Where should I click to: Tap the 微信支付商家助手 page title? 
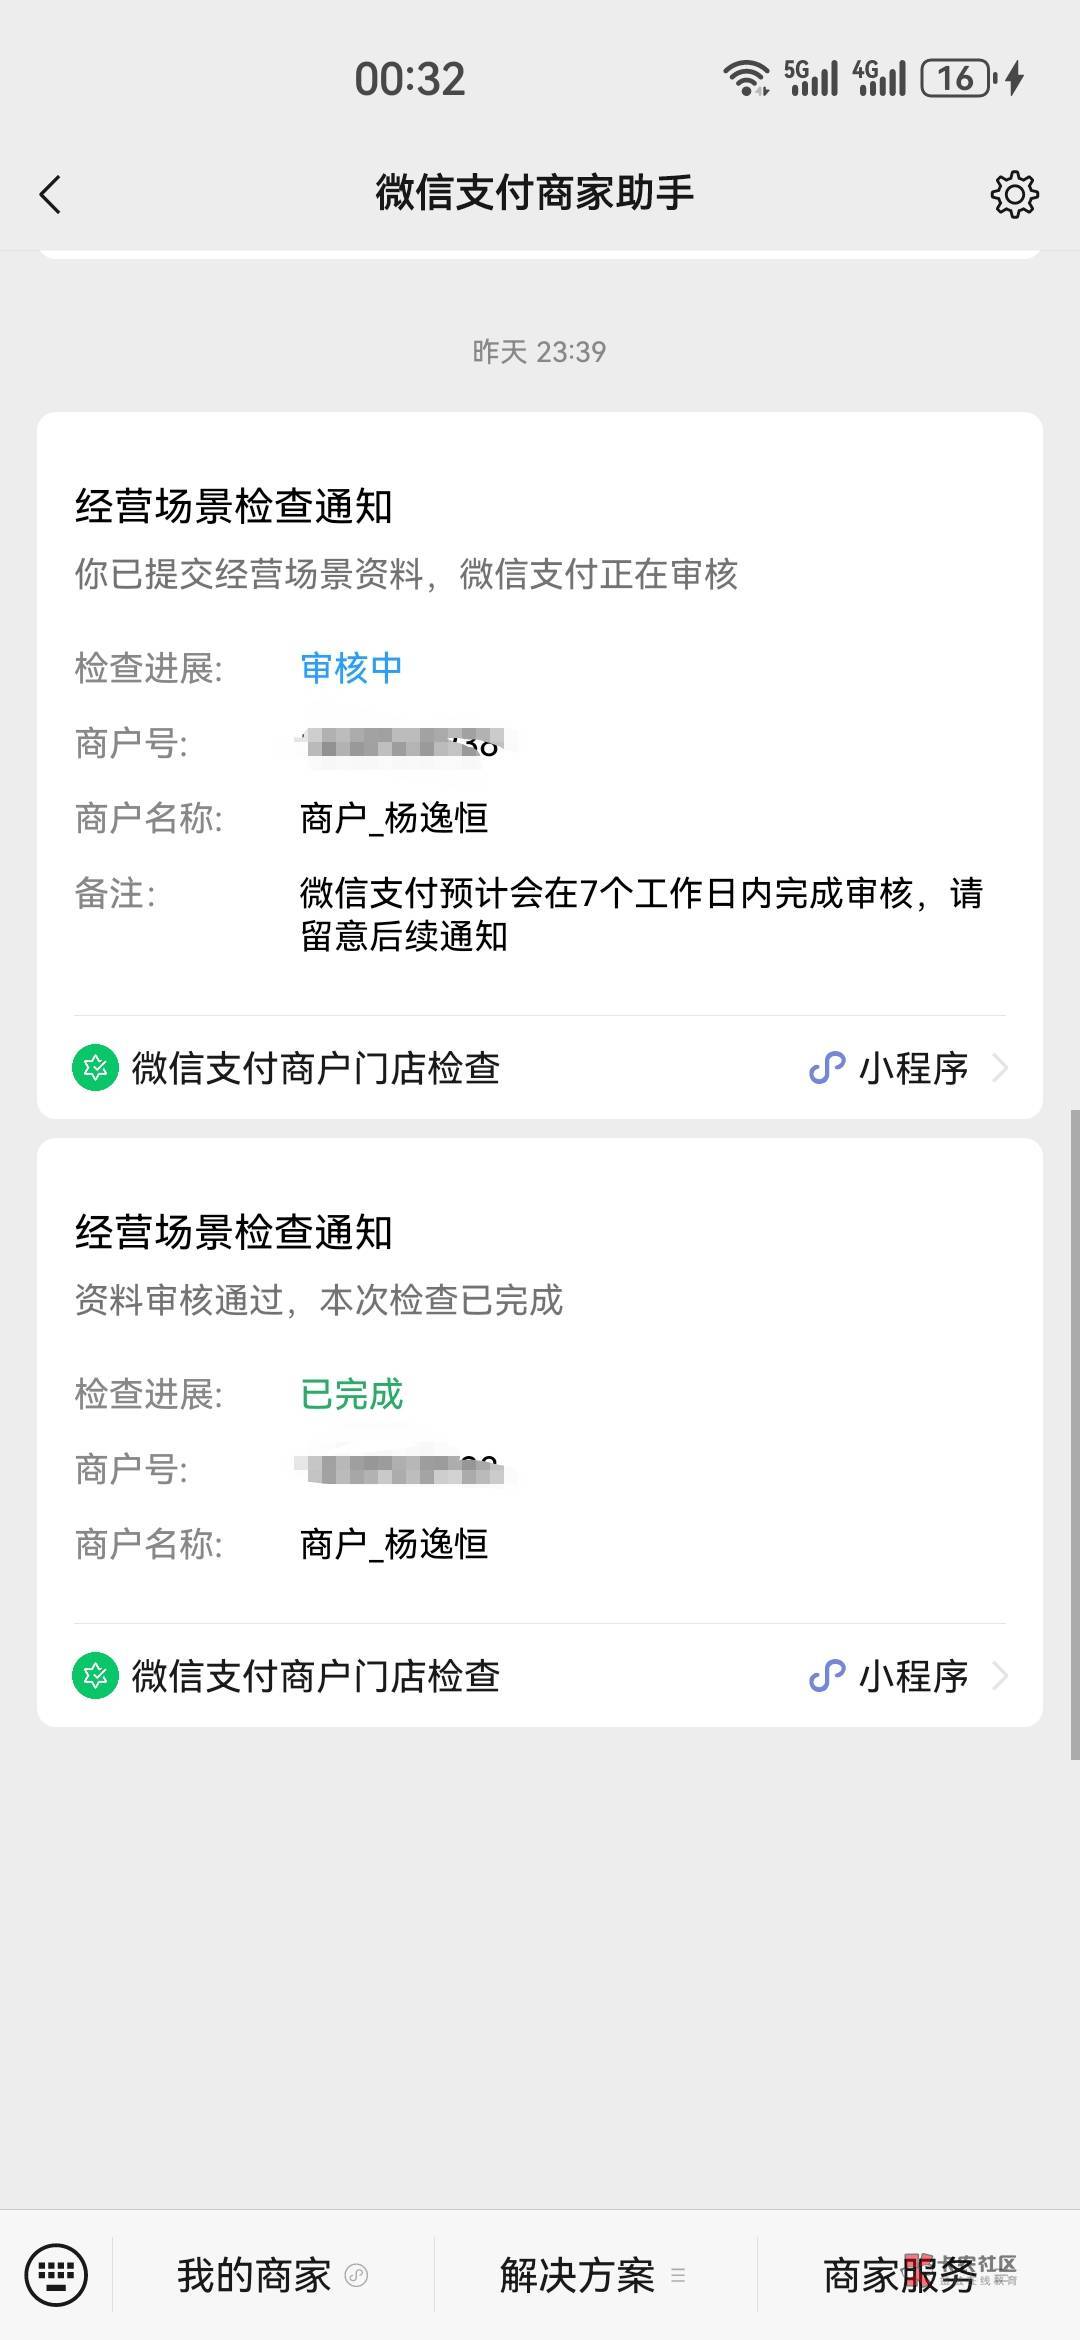coord(534,192)
